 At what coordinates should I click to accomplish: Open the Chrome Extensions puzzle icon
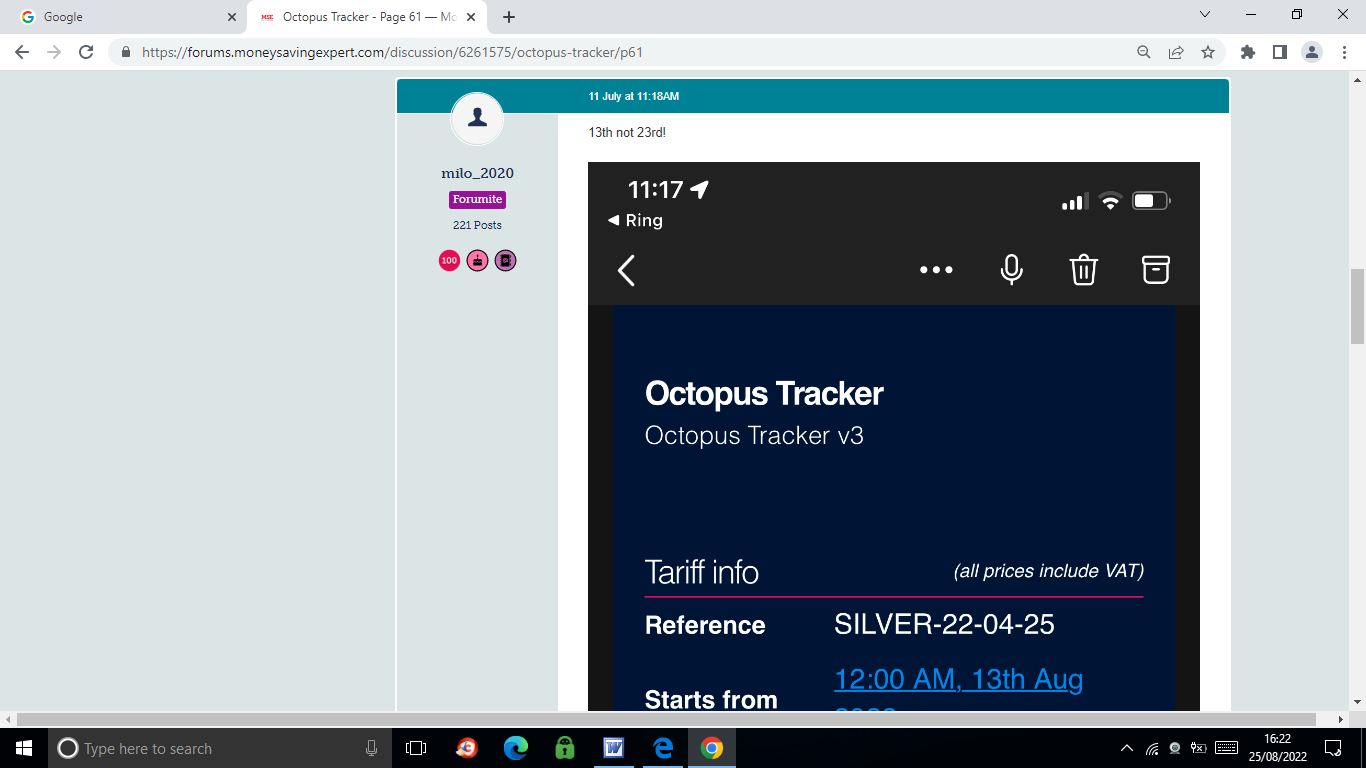coord(1247,52)
